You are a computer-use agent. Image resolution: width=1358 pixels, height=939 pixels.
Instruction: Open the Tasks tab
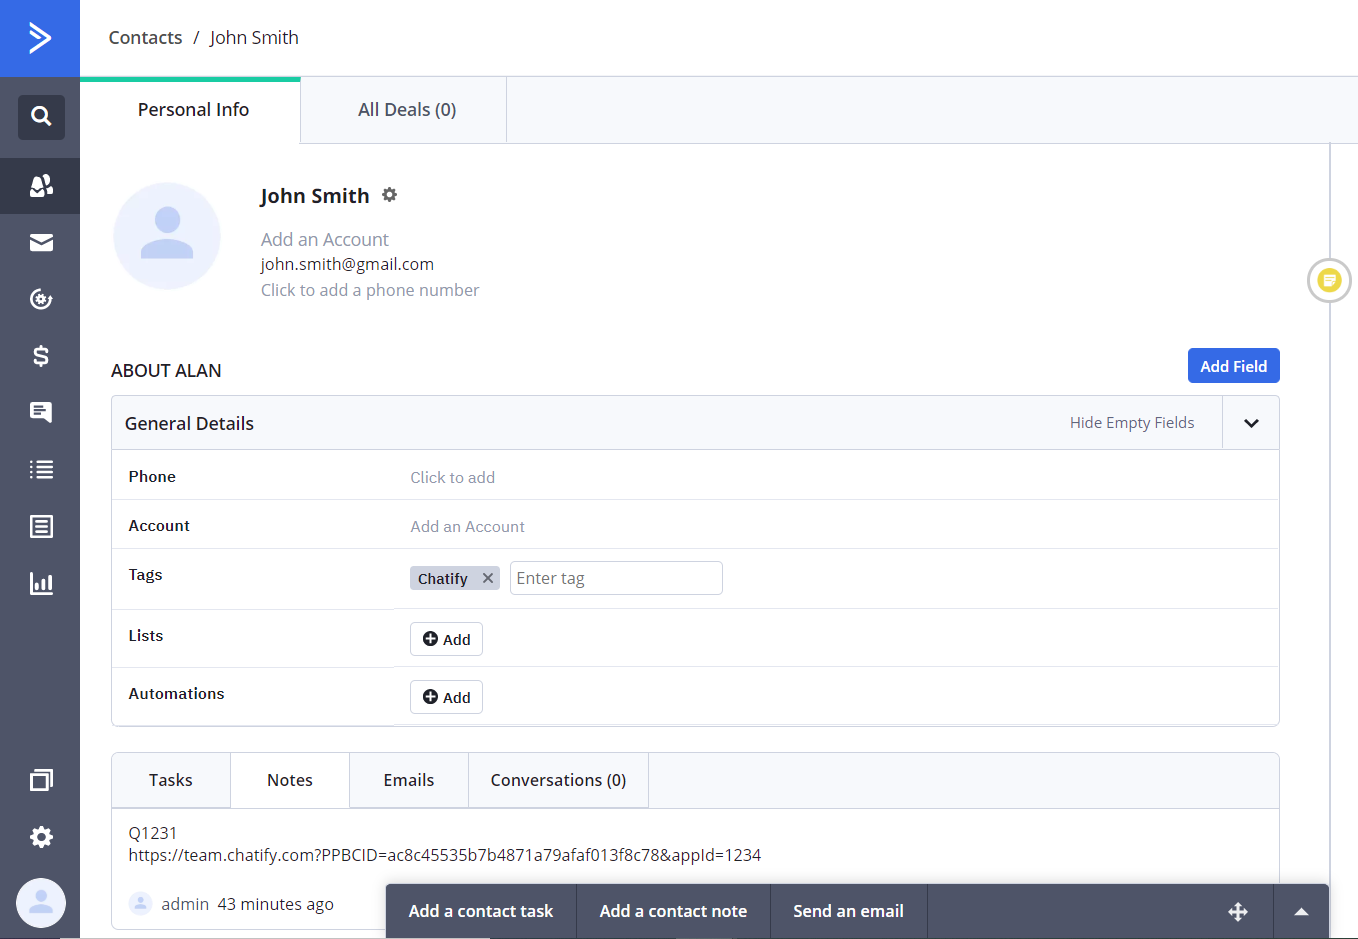coord(171,780)
